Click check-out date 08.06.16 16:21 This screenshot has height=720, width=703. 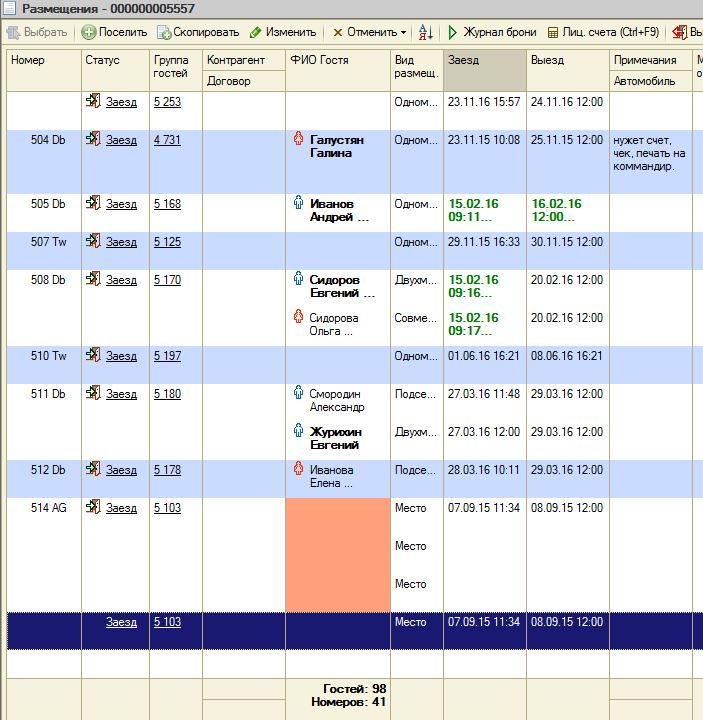click(x=567, y=356)
